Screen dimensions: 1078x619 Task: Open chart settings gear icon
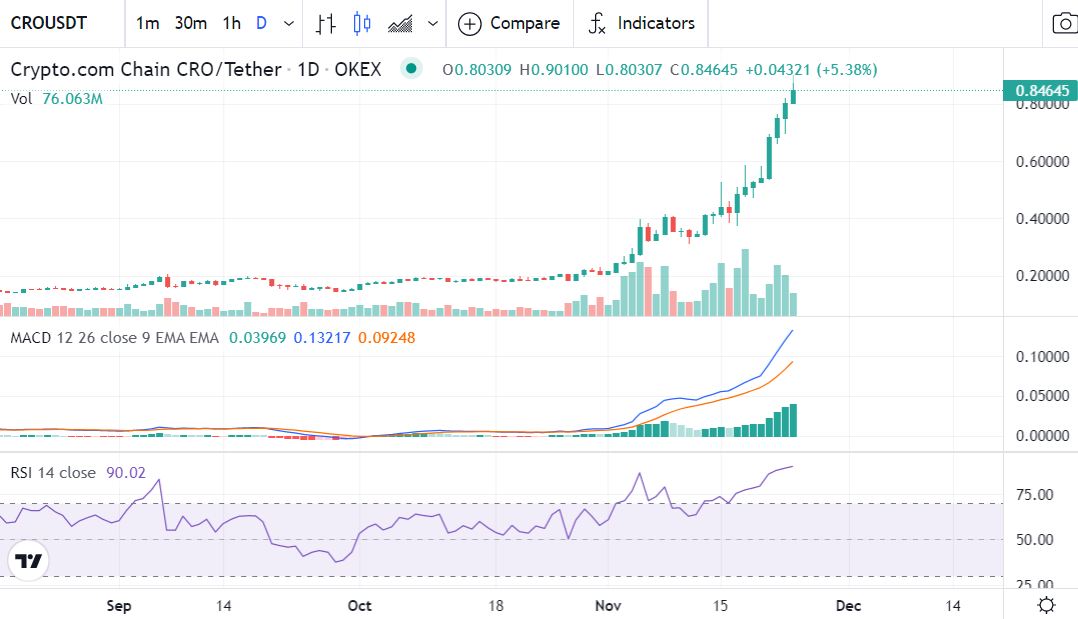click(1046, 604)
